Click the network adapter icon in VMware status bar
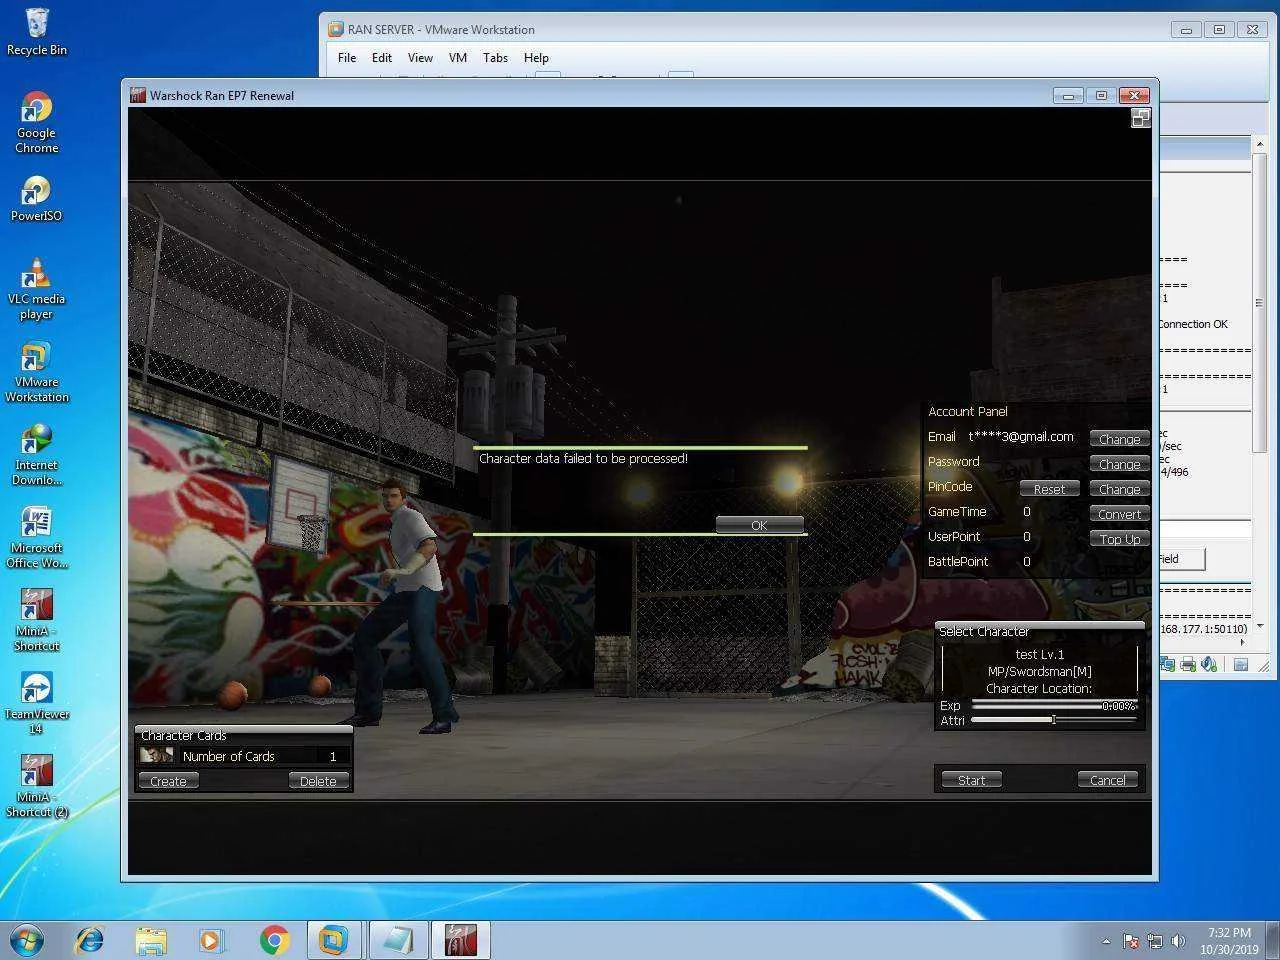Screen dimensions: 1280x960 1168,664
